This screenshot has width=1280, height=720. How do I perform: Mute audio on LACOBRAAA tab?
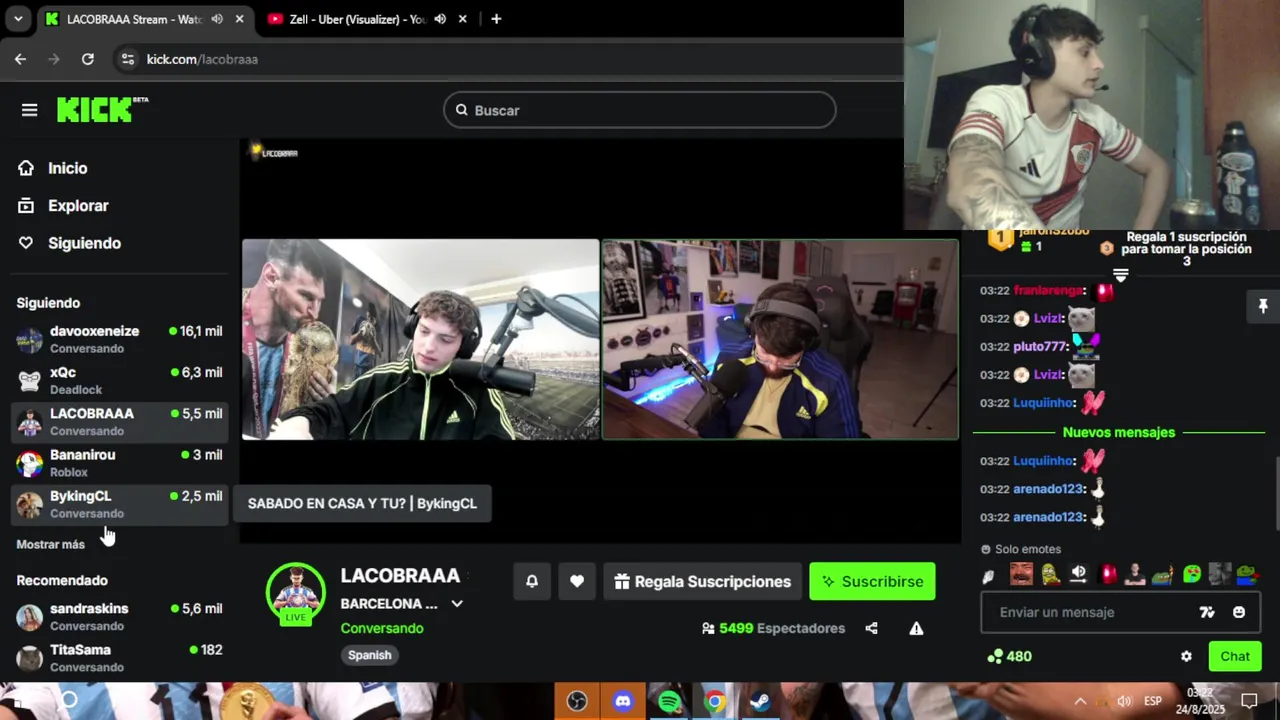[217, 19]
